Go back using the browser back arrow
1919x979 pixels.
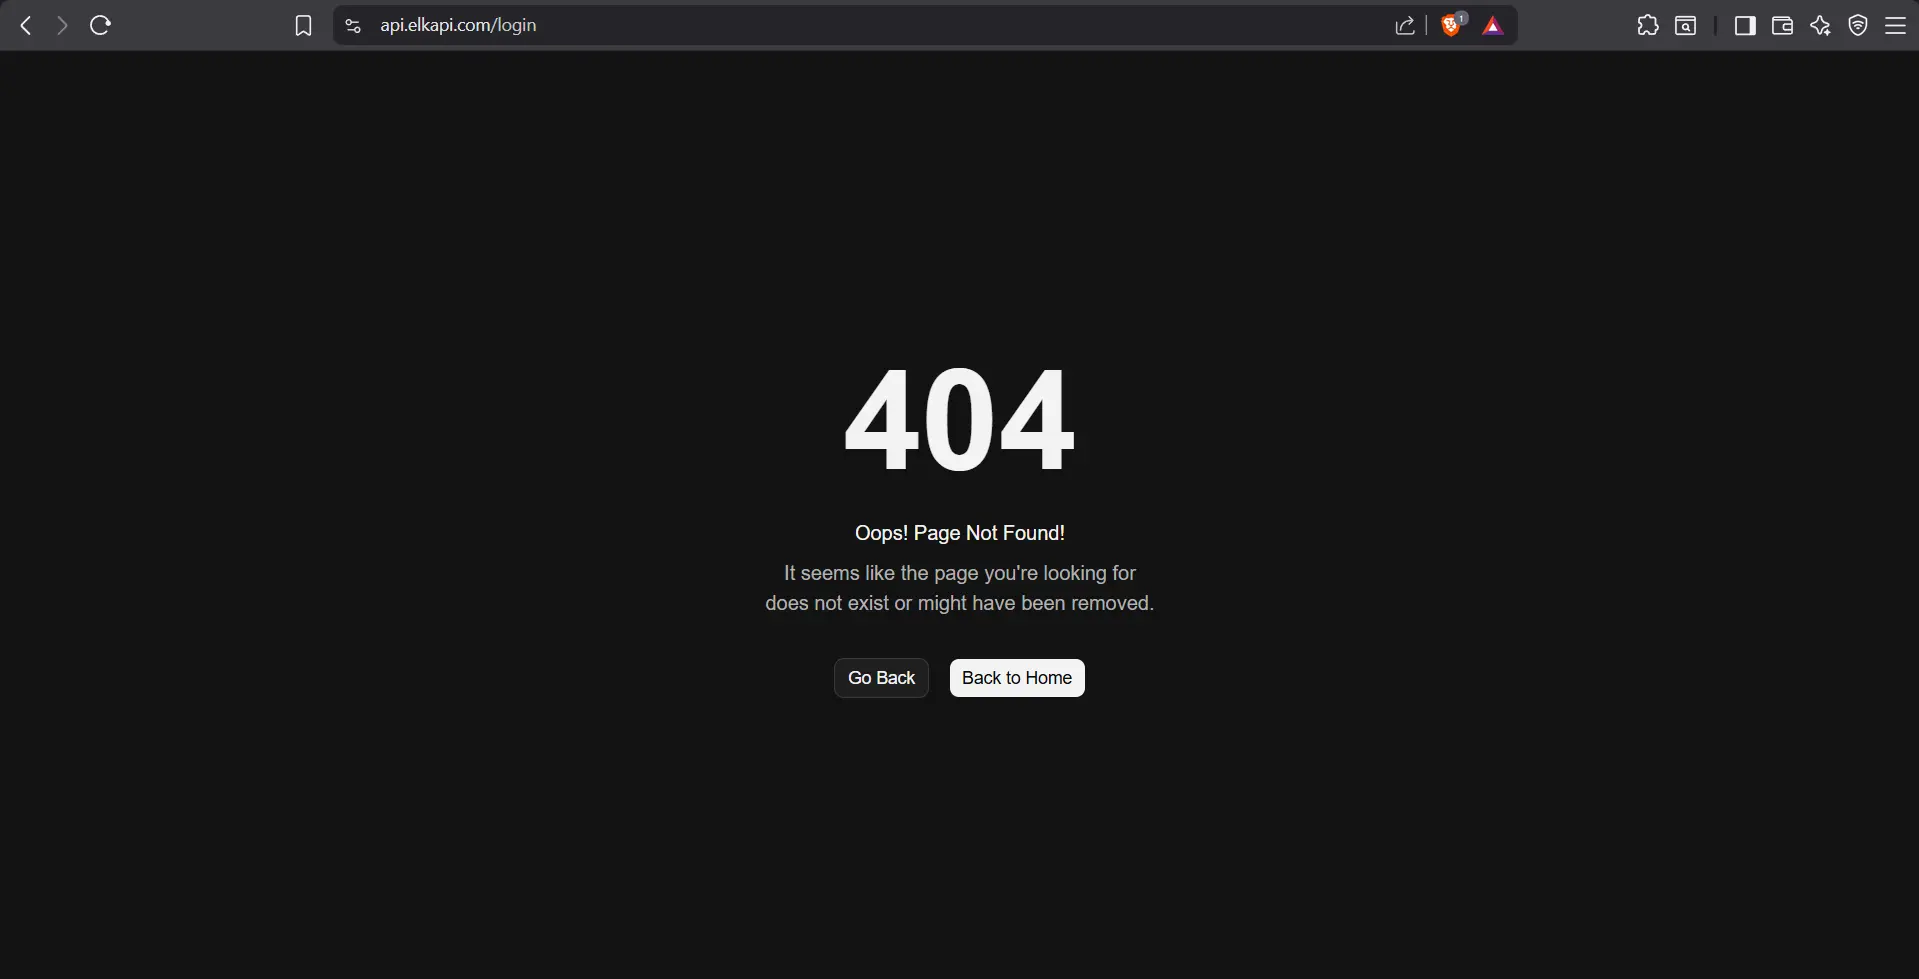tap(26, 26)
